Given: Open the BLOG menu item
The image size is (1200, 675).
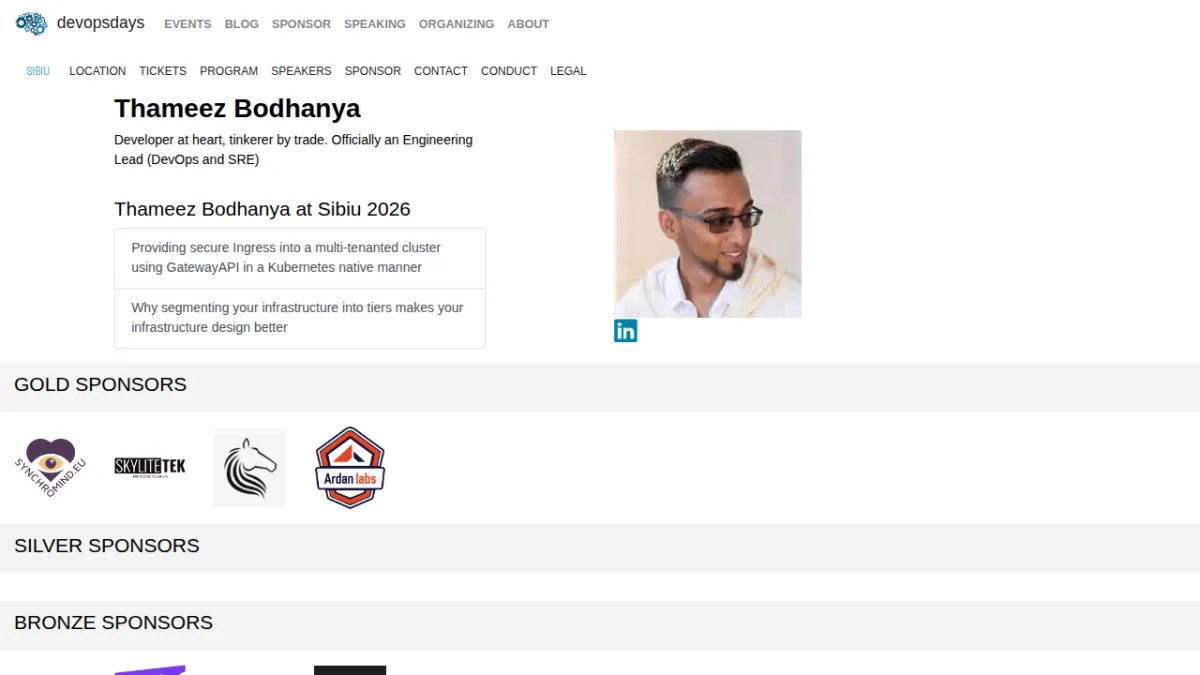Looking at the screenshot, I should click(241, 24).
